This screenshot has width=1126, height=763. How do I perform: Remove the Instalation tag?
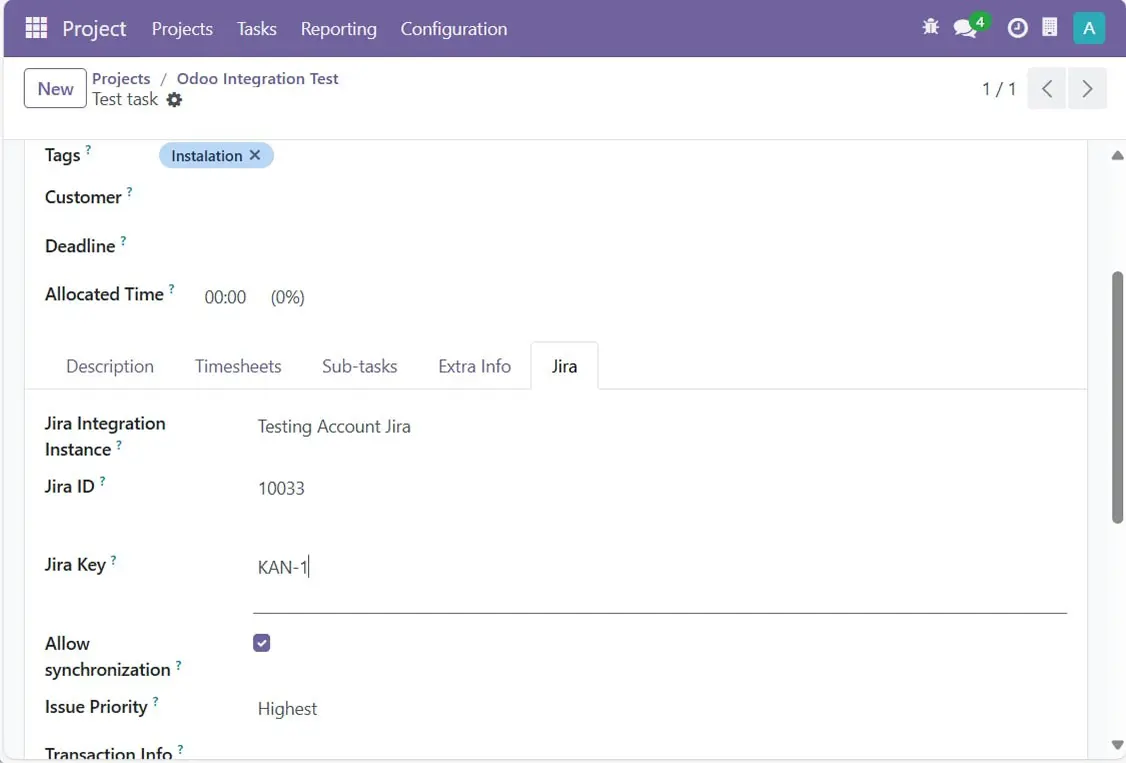[255, 155]
